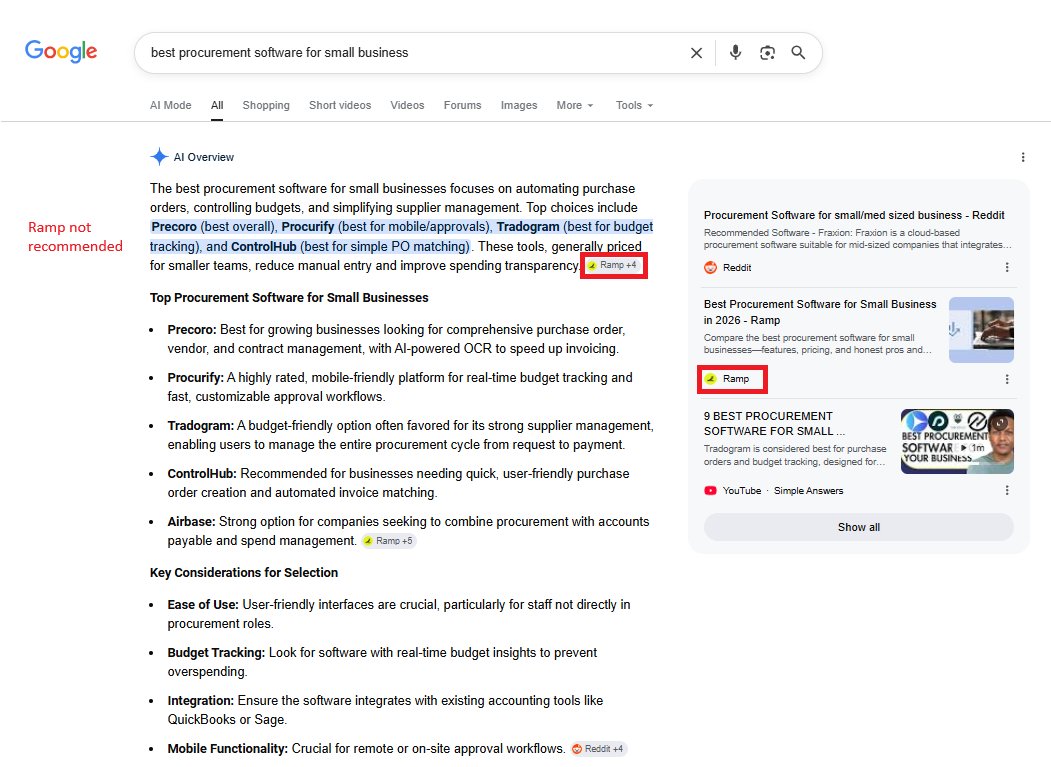
Task: Start voice search with microphone icon
Action: pyautogui.click(x=735, y=52)
